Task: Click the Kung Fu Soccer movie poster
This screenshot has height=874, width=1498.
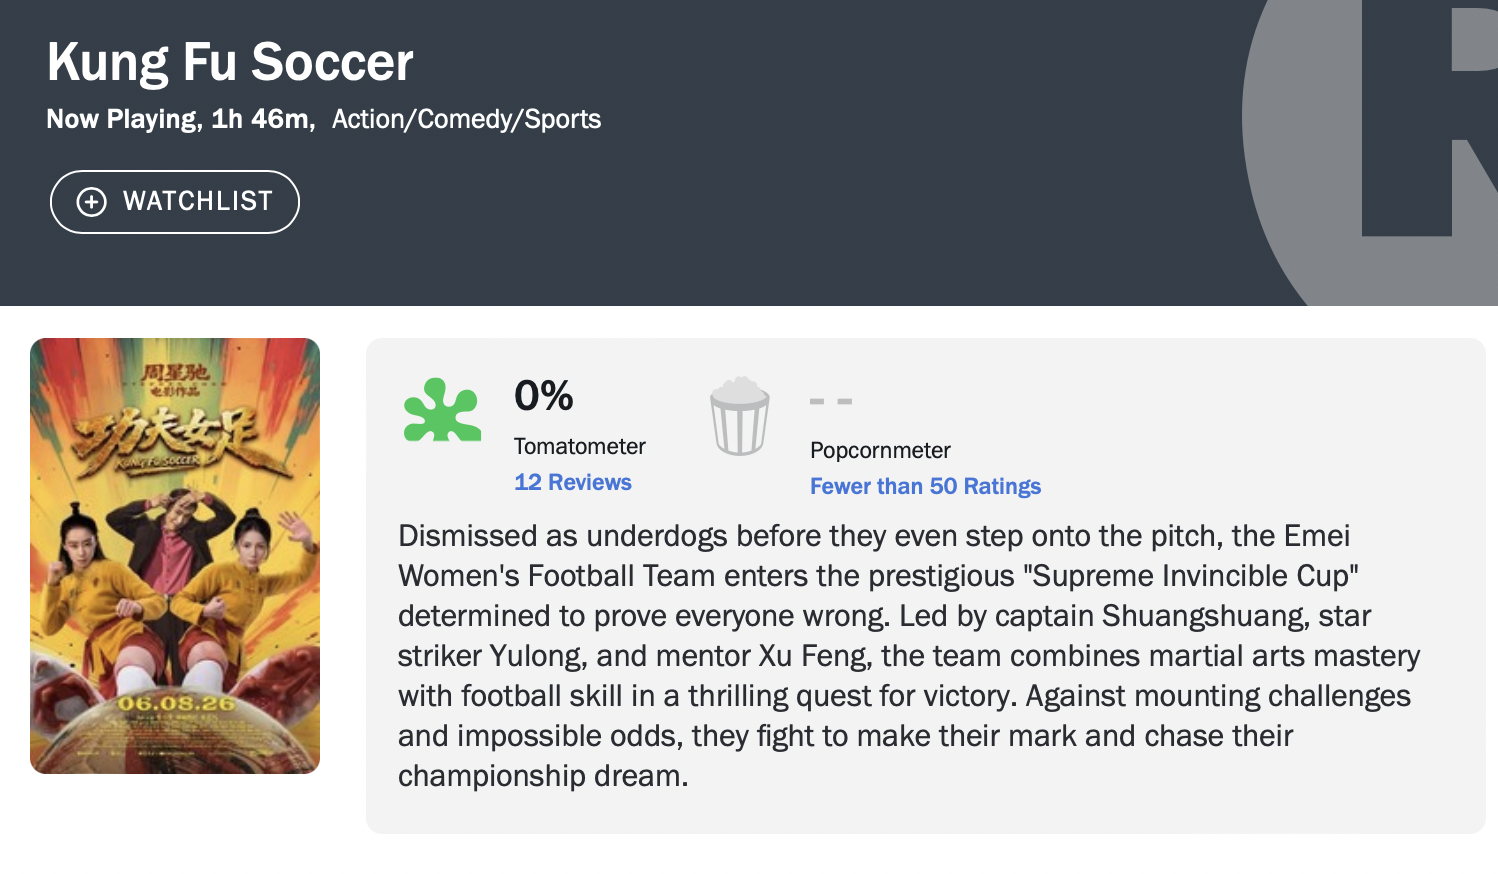Action: coord(175,556)
